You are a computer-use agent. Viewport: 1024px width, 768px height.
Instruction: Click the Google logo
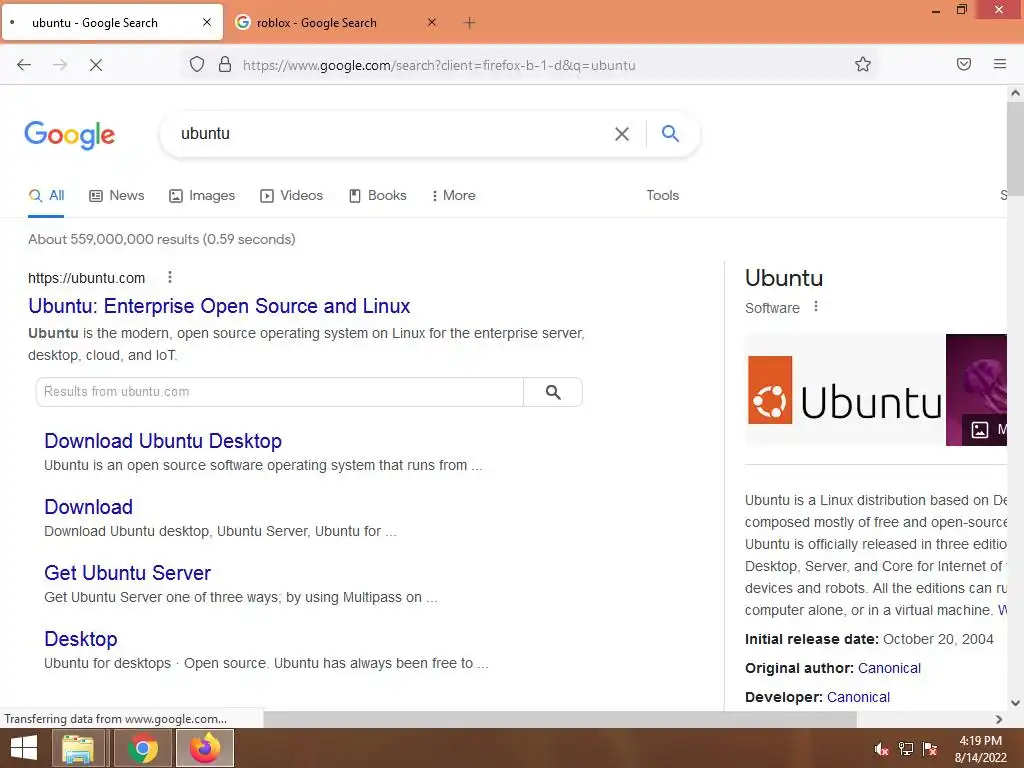pos(70,135)
